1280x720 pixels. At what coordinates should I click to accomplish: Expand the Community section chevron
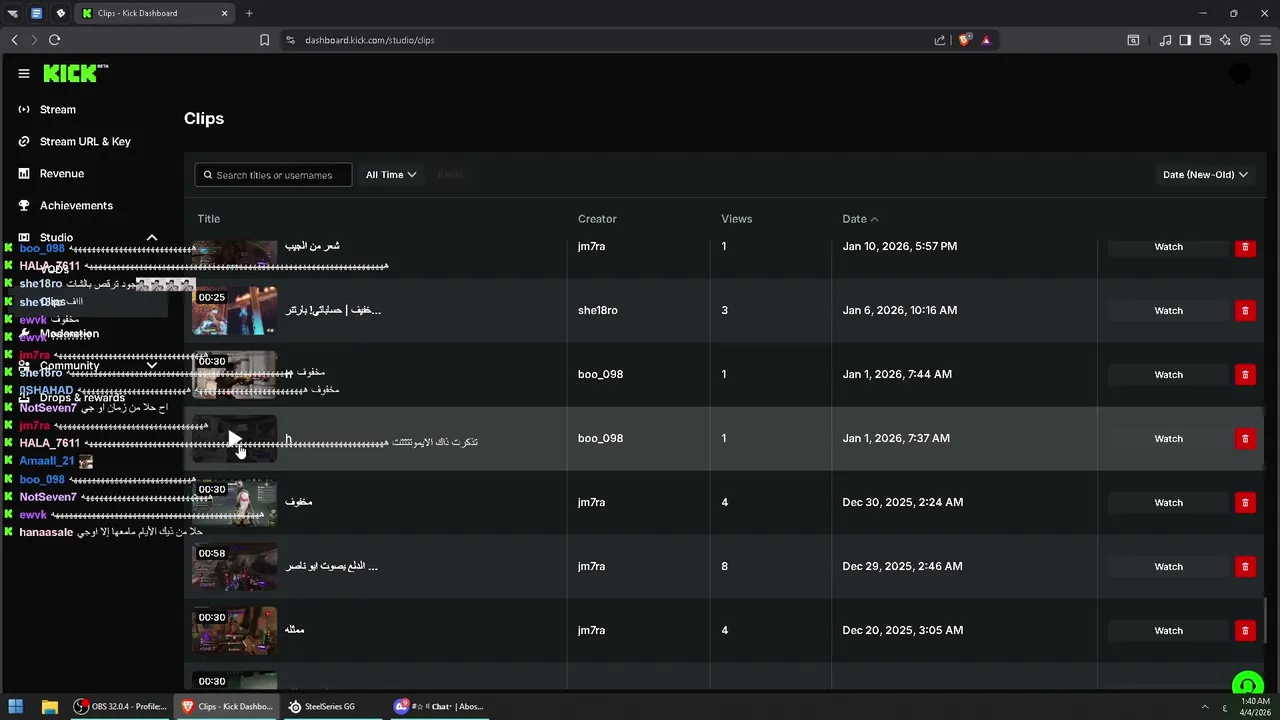coord(152,366)
